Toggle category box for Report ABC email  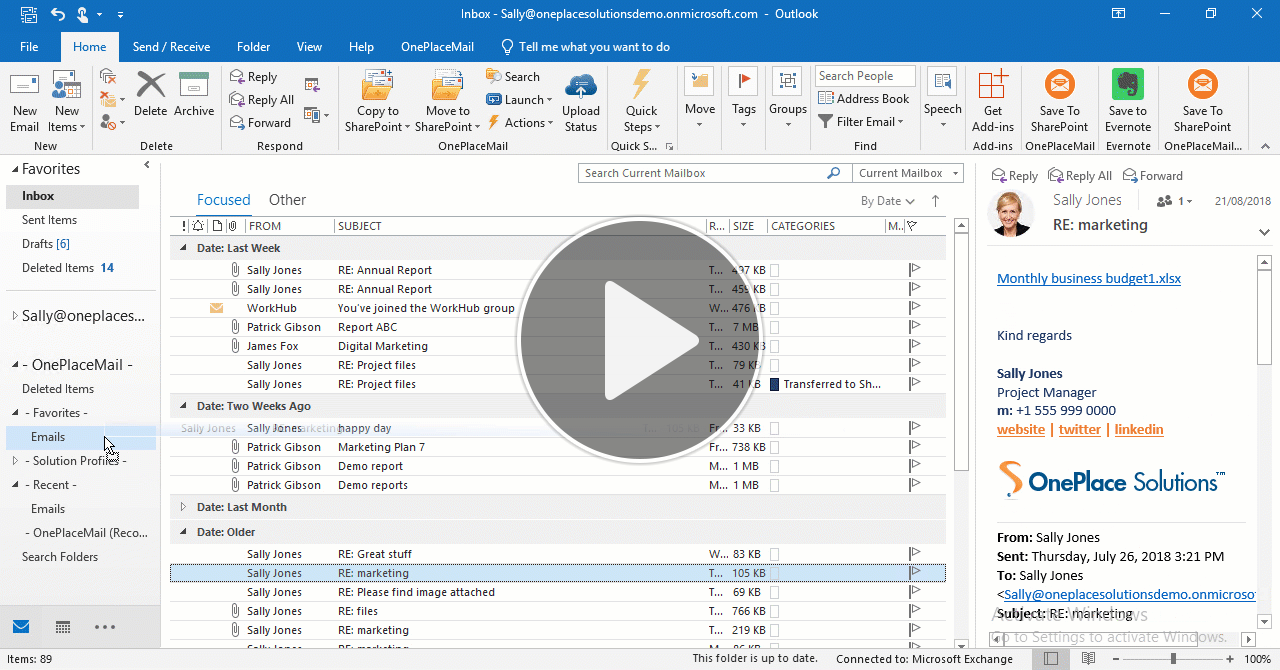pos(775,327)
